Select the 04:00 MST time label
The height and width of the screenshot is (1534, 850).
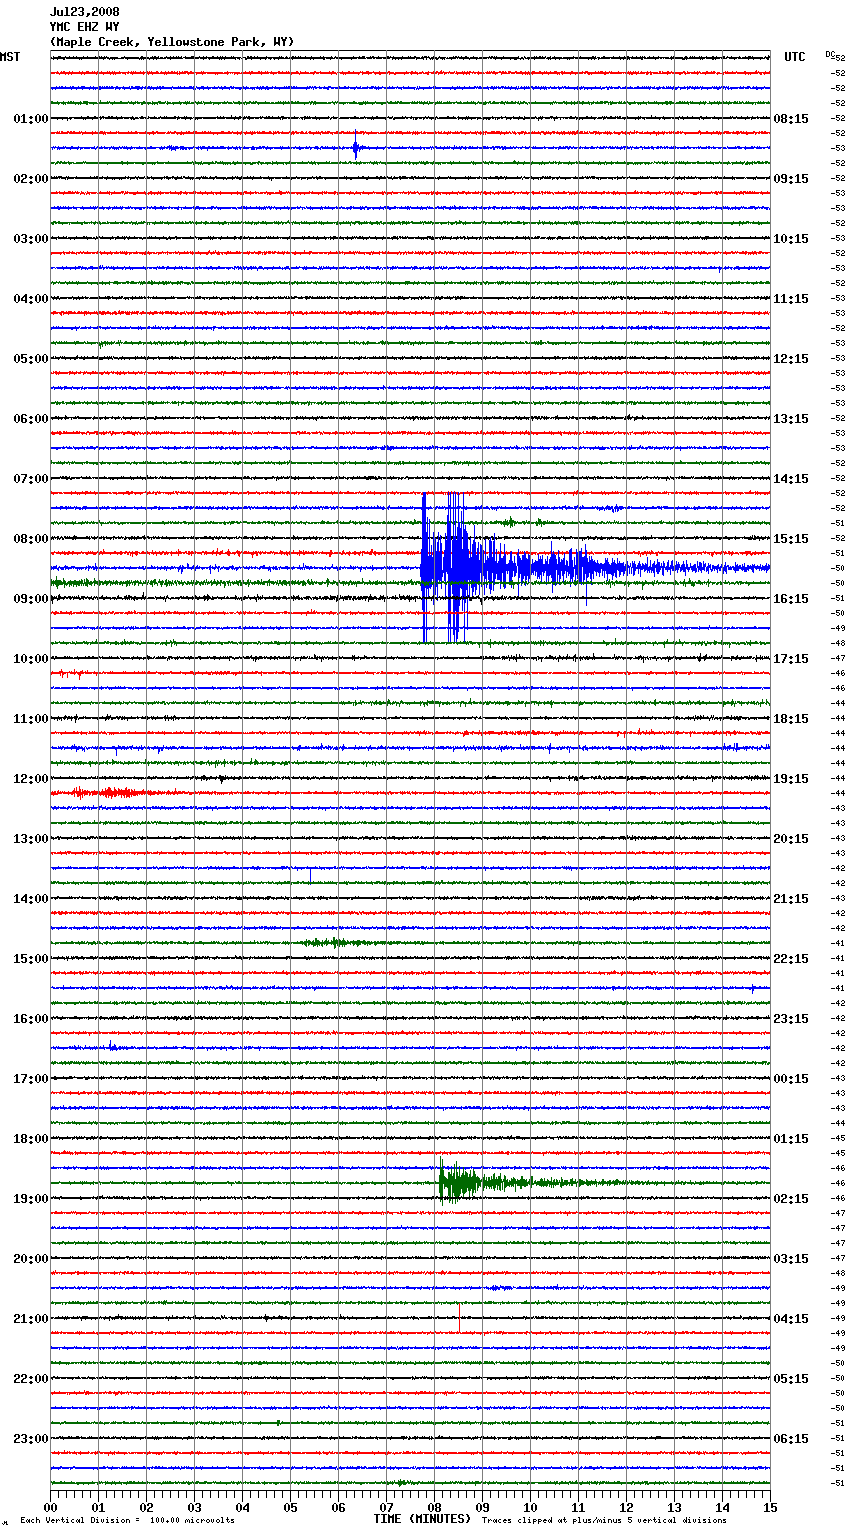click(31, 299)
